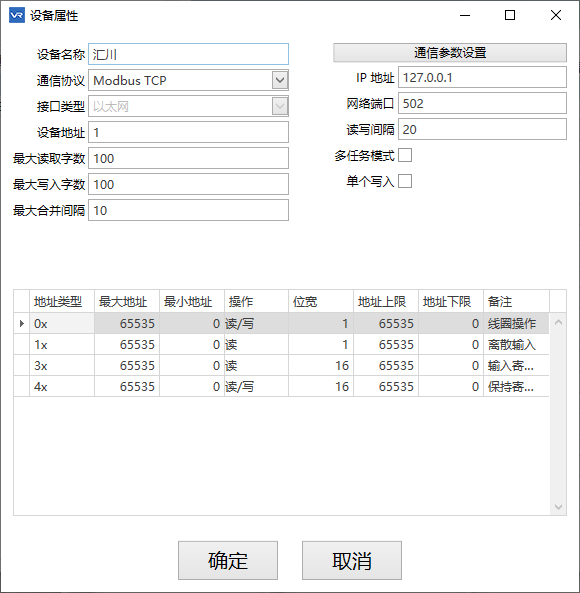The width and height of the screenshot is (580, 593).
Task: Select the 最大合并间隔 input box
Action: point(188,210)
